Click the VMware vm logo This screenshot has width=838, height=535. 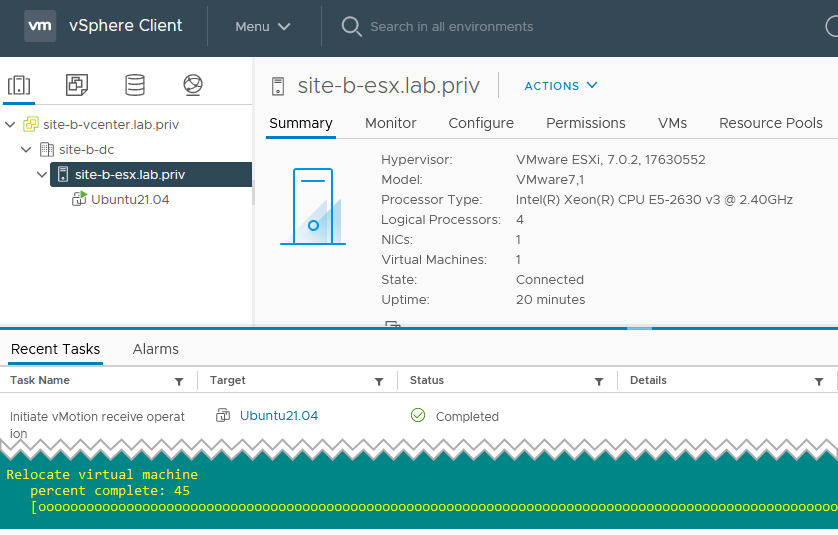(x=40, y=26)
